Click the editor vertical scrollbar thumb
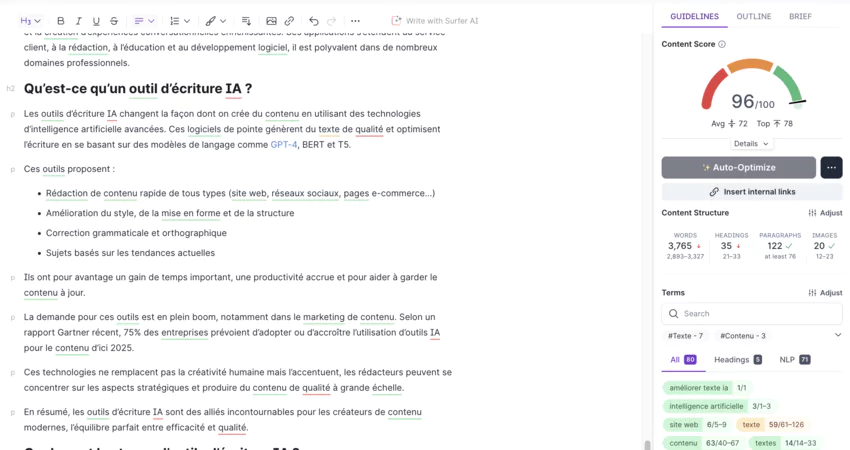Screen dimensions: 850x450 (x=646, y=445)
